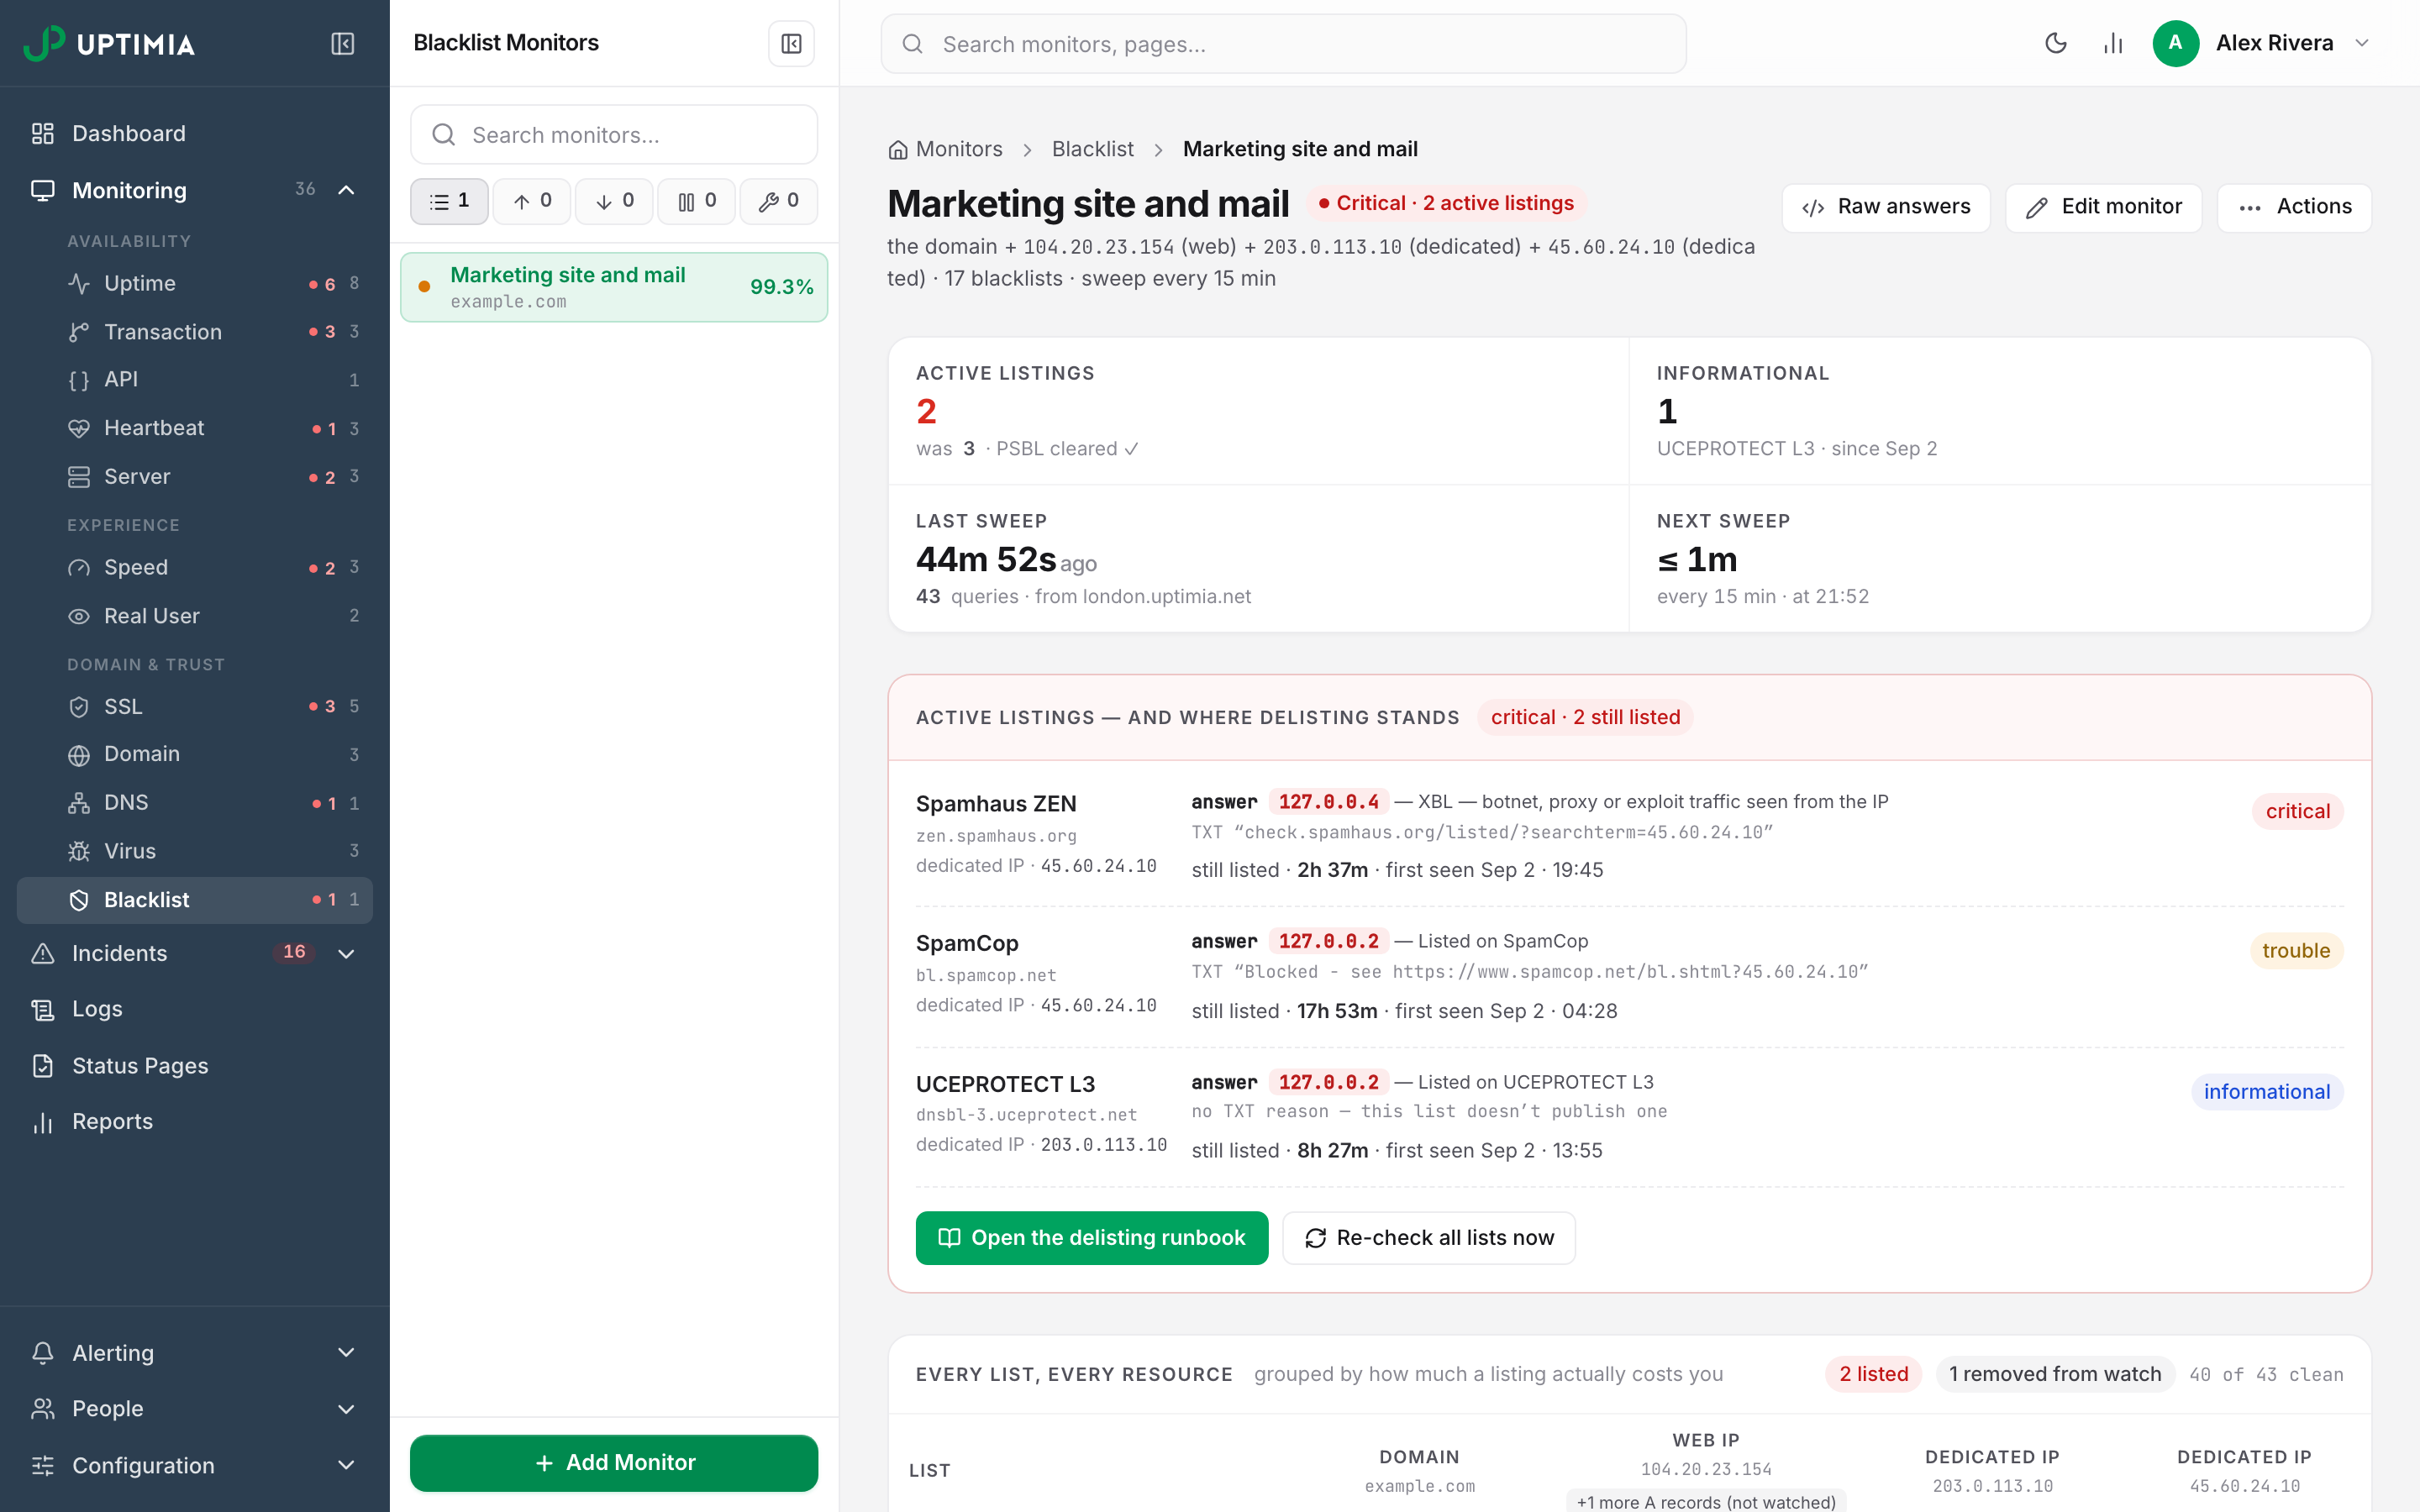Toggle dark mode with the moon icon
This screenshot has height=1512, width=2420.
(x=2055, y=43)
